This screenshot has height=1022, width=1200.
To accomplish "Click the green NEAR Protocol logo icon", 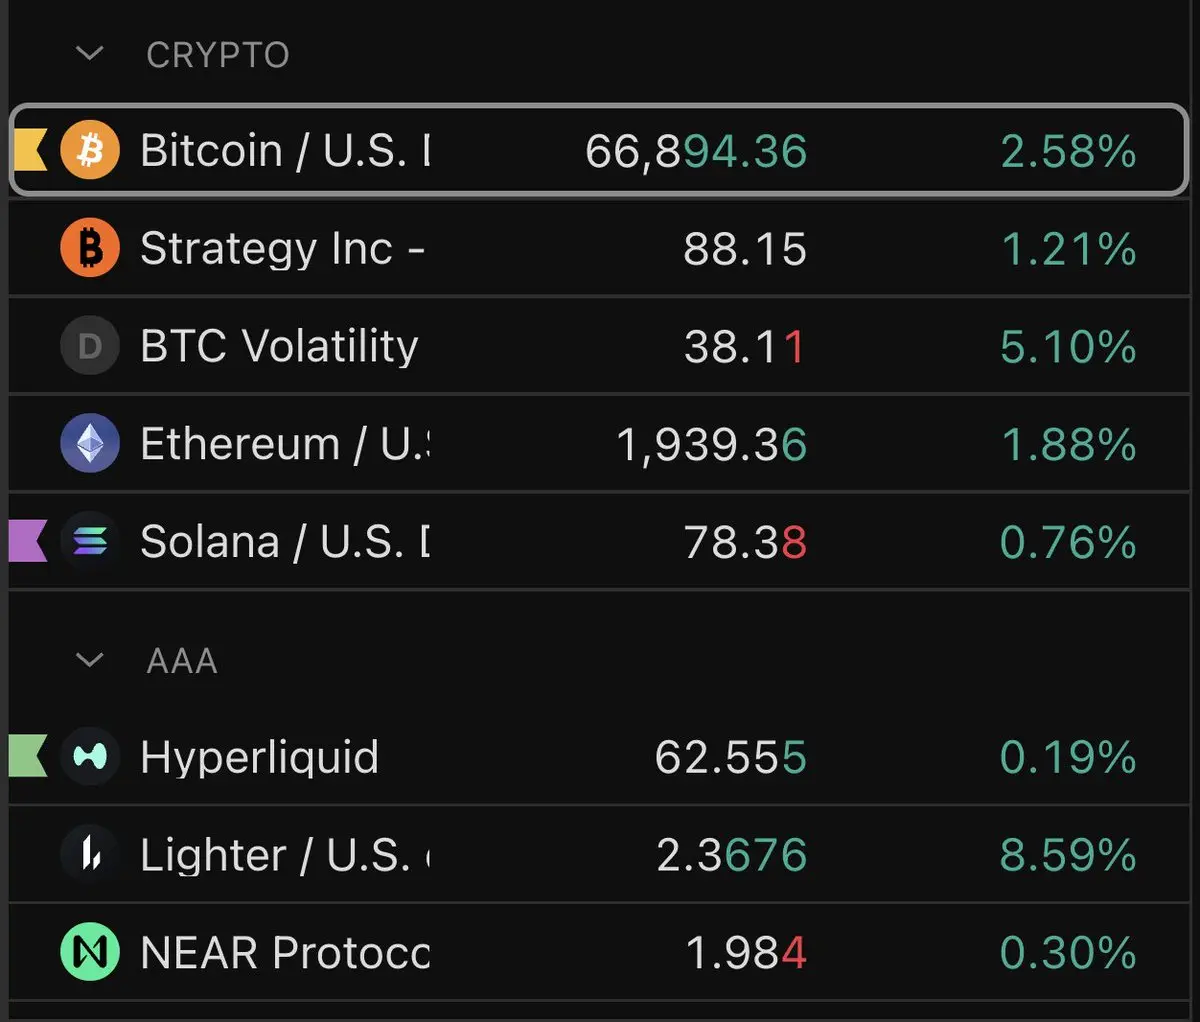I will (90, 951).
